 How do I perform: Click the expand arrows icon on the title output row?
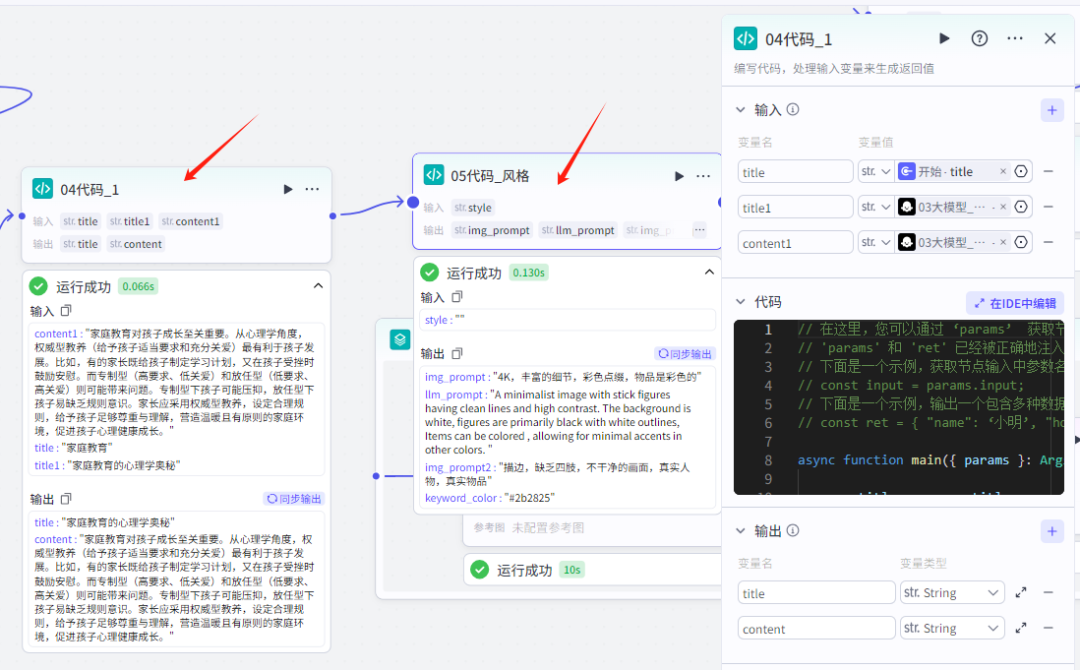[x=1021, y=592]
